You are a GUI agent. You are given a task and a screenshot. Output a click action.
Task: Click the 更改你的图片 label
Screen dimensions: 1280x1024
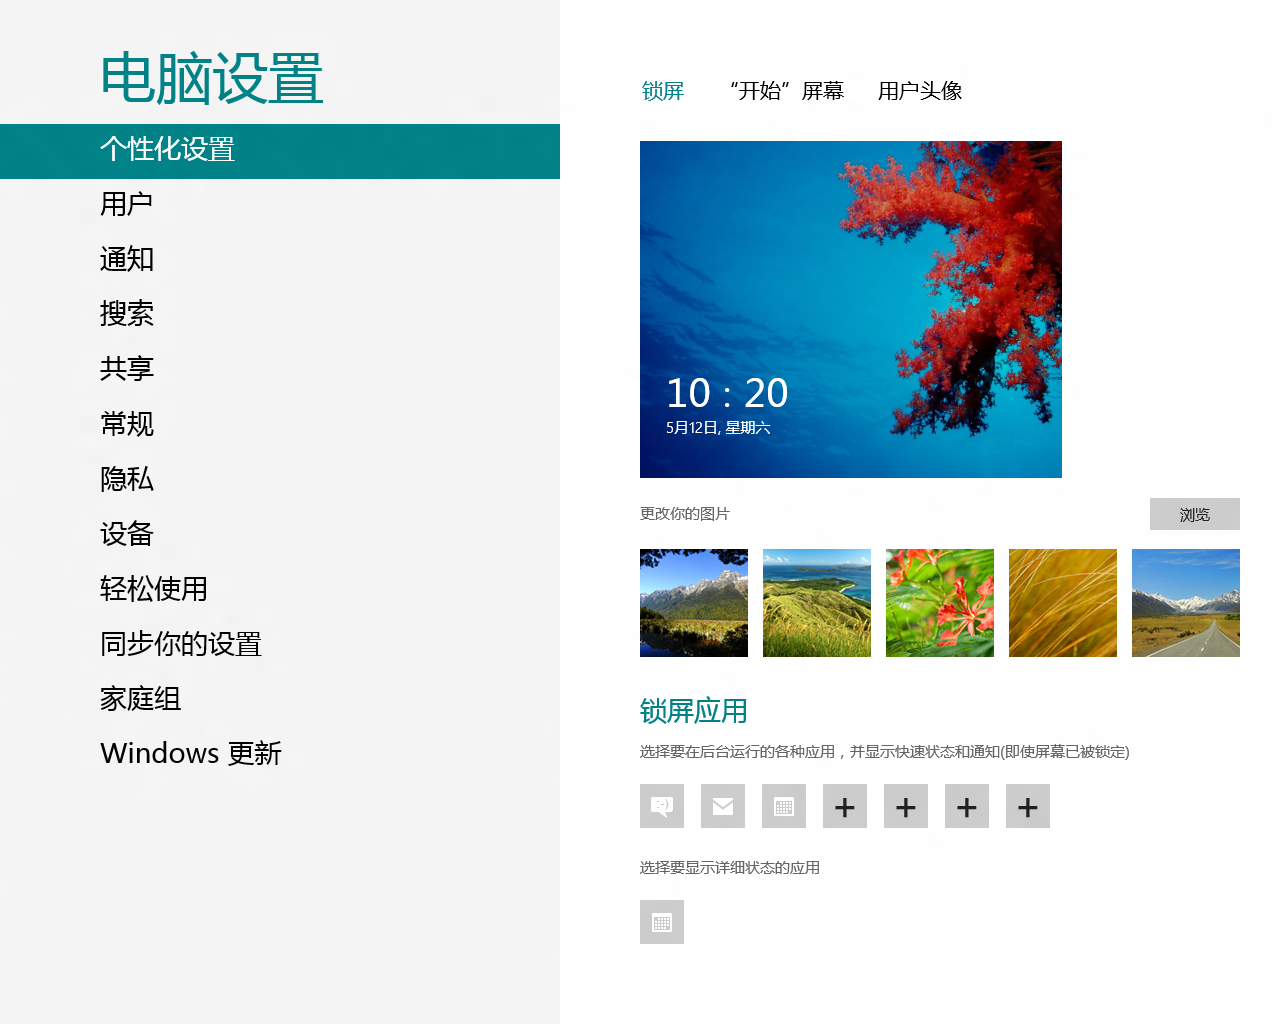(x=685, y=514)
